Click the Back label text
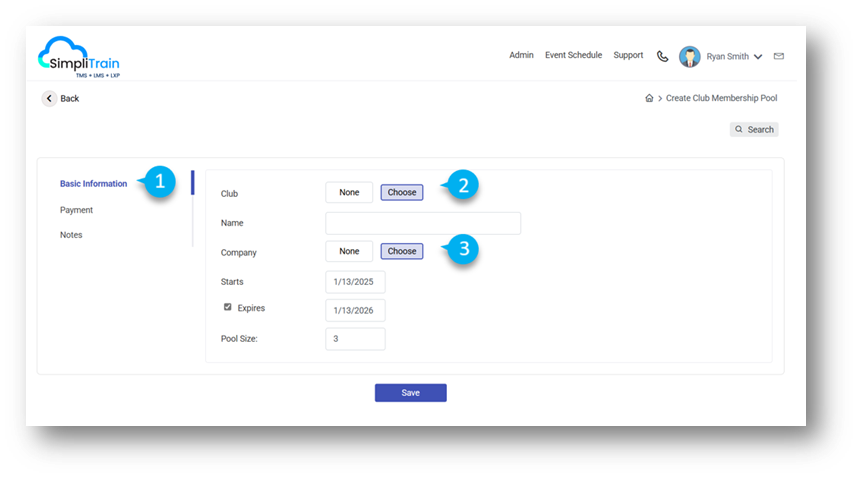The height and width of the screenshot is (478, 858). coord(69,98)
